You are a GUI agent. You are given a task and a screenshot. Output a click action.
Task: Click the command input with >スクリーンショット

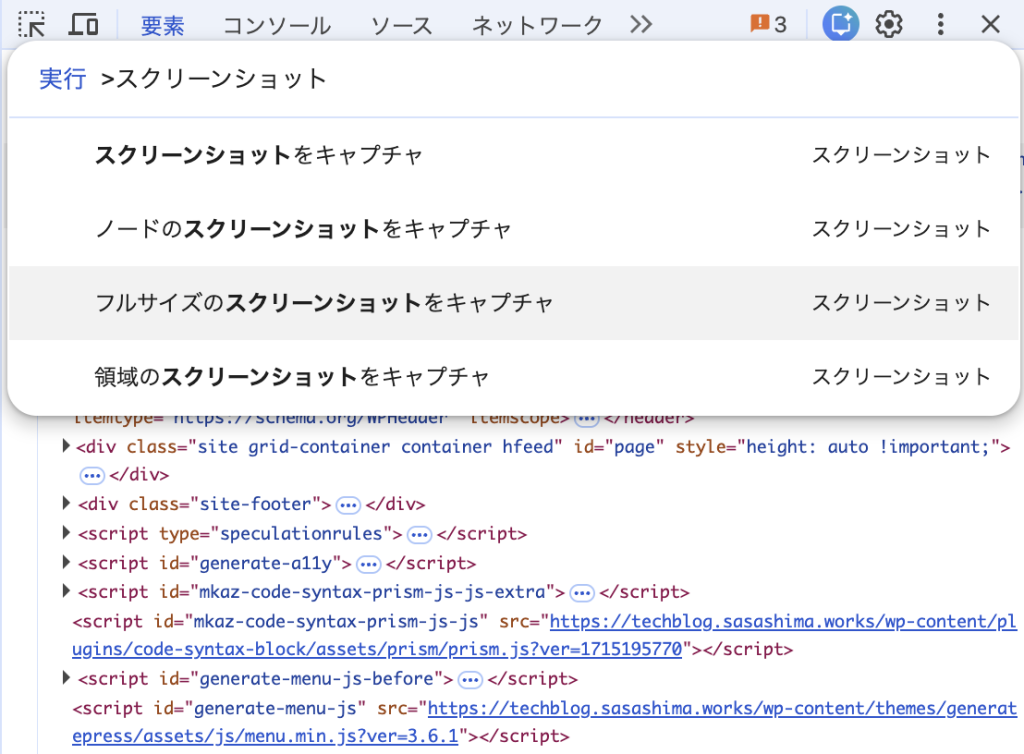coord(555,79)
